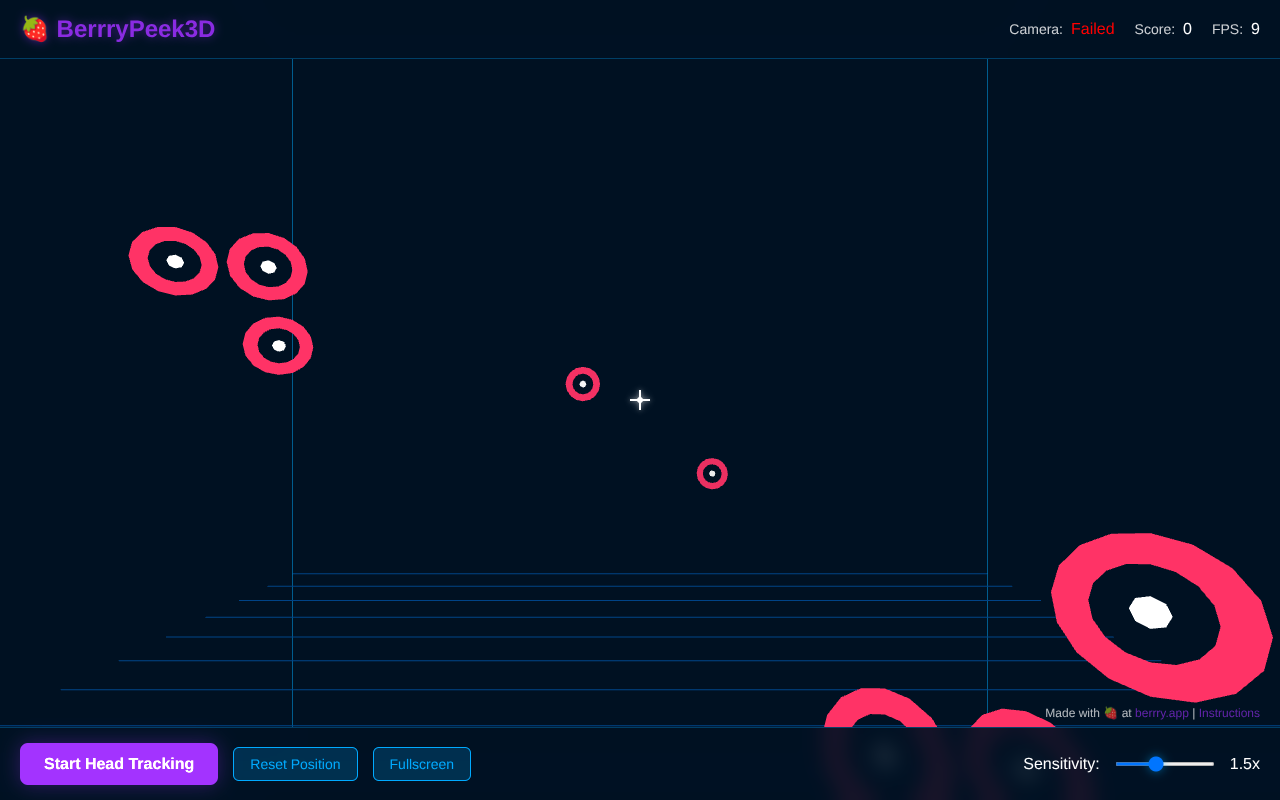Screen dimensions: 1280x800
Task: Click the white crosshair in the center
Action: 639,399
